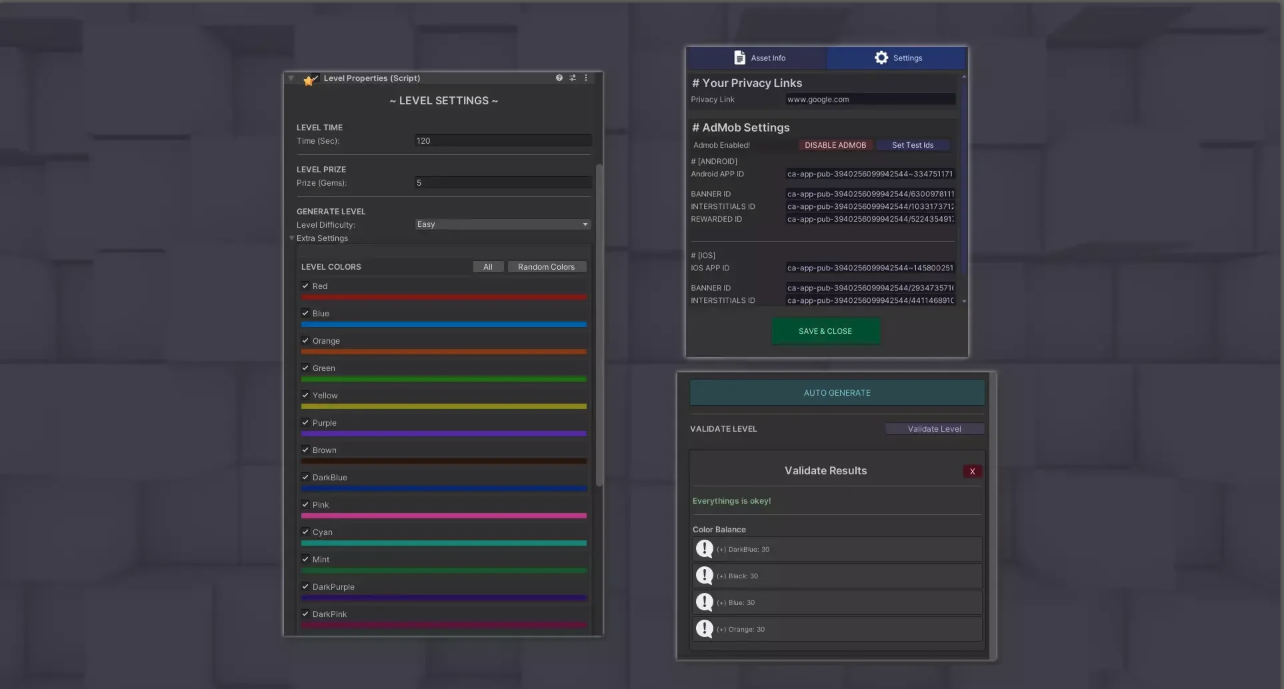Click the DISABLE ADMOB button

(x=835, y=145)
